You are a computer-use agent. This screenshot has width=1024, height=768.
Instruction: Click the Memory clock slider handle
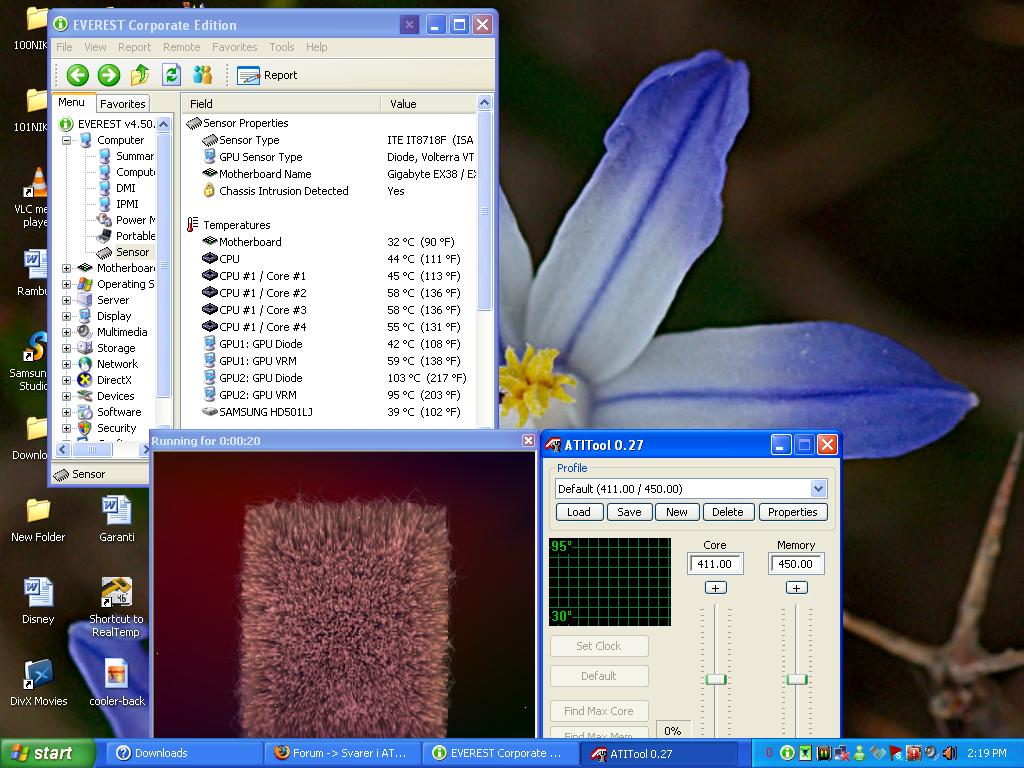click(x=797, y=679)
